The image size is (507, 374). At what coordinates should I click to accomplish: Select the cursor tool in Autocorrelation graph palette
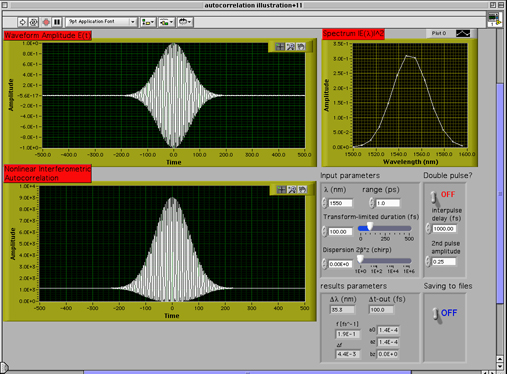pos(281,190)
